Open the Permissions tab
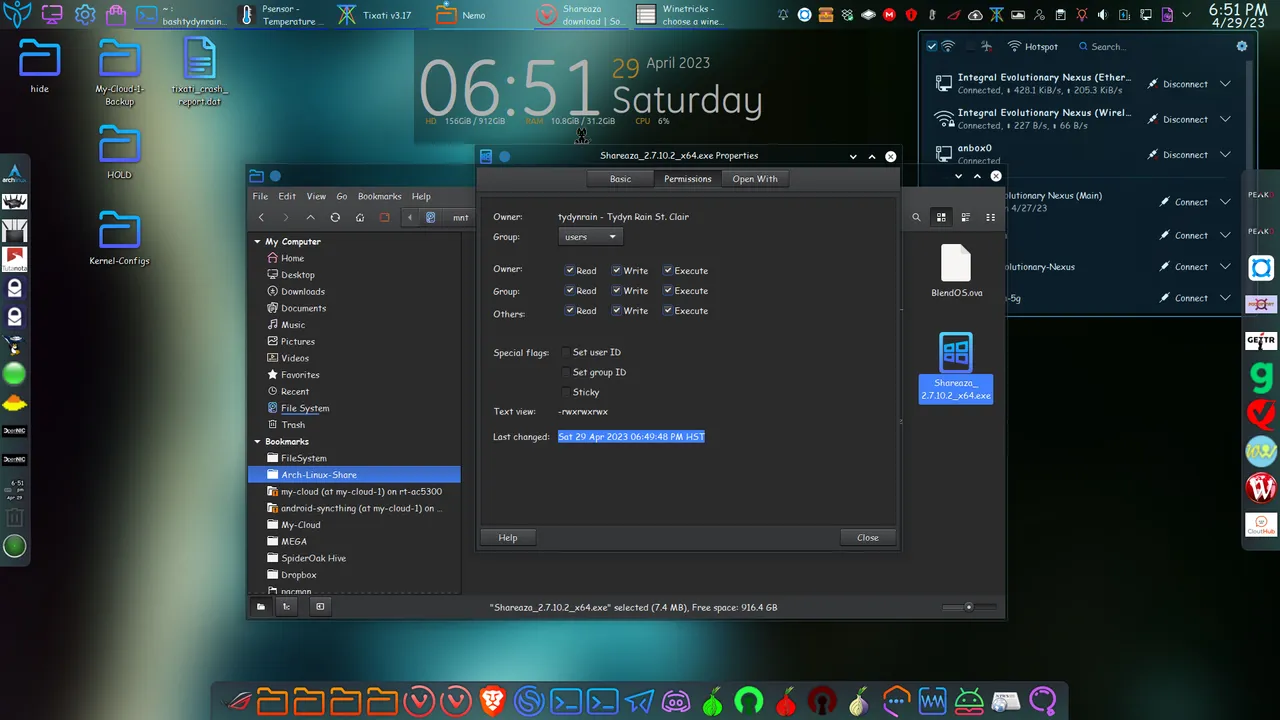 (x=688, y=179)
